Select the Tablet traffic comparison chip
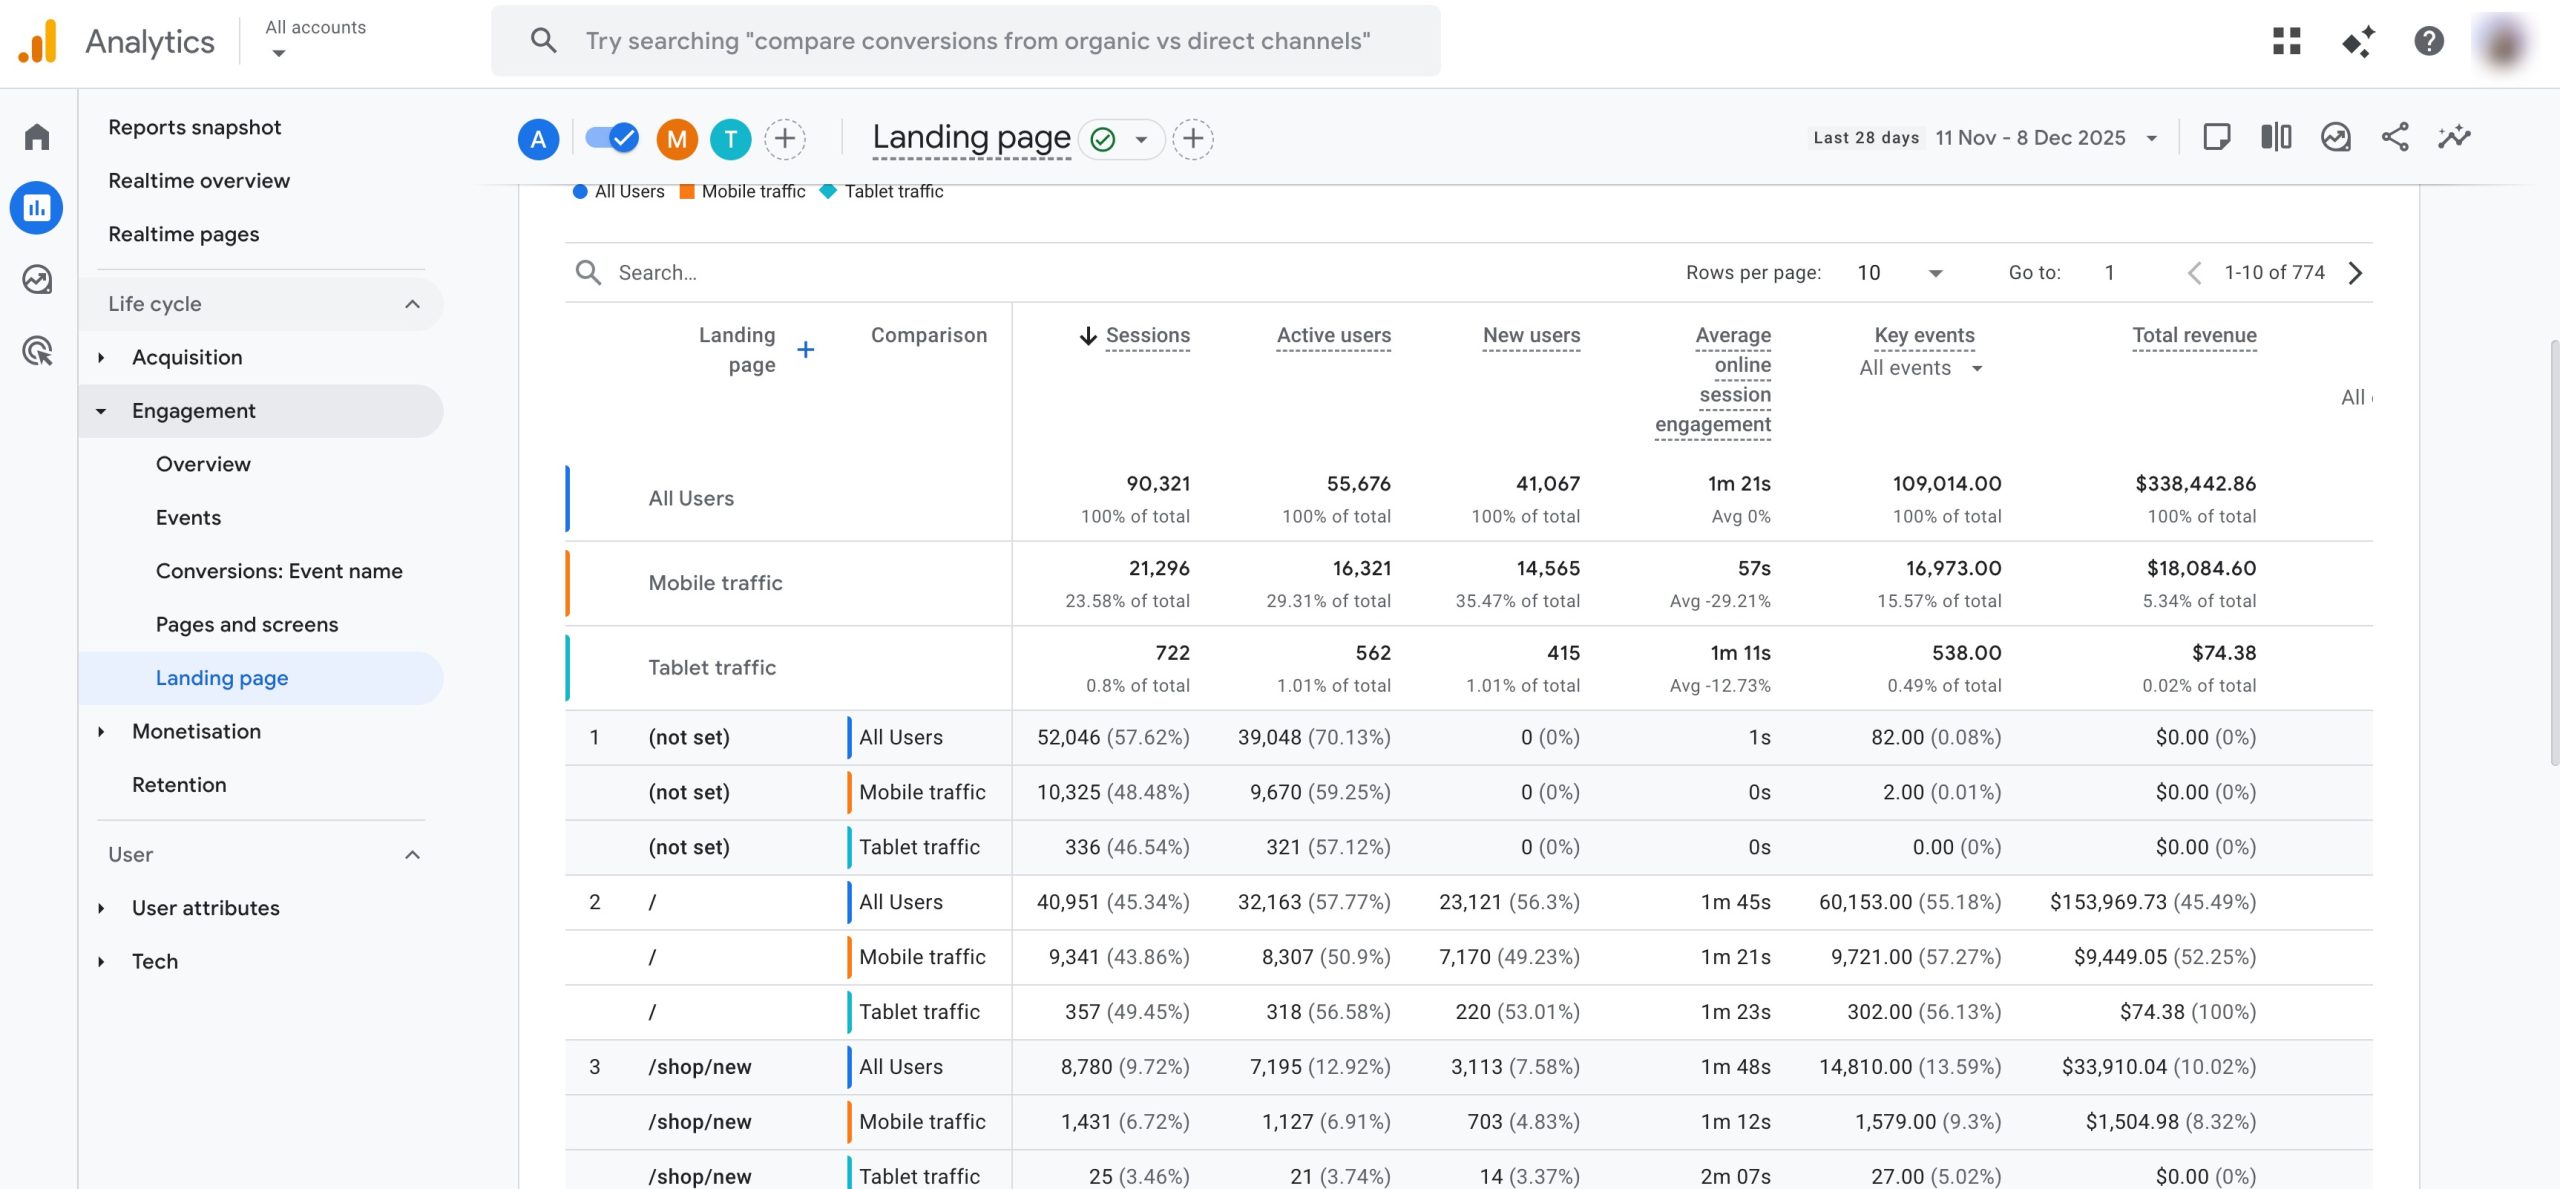 pos(731,138)
